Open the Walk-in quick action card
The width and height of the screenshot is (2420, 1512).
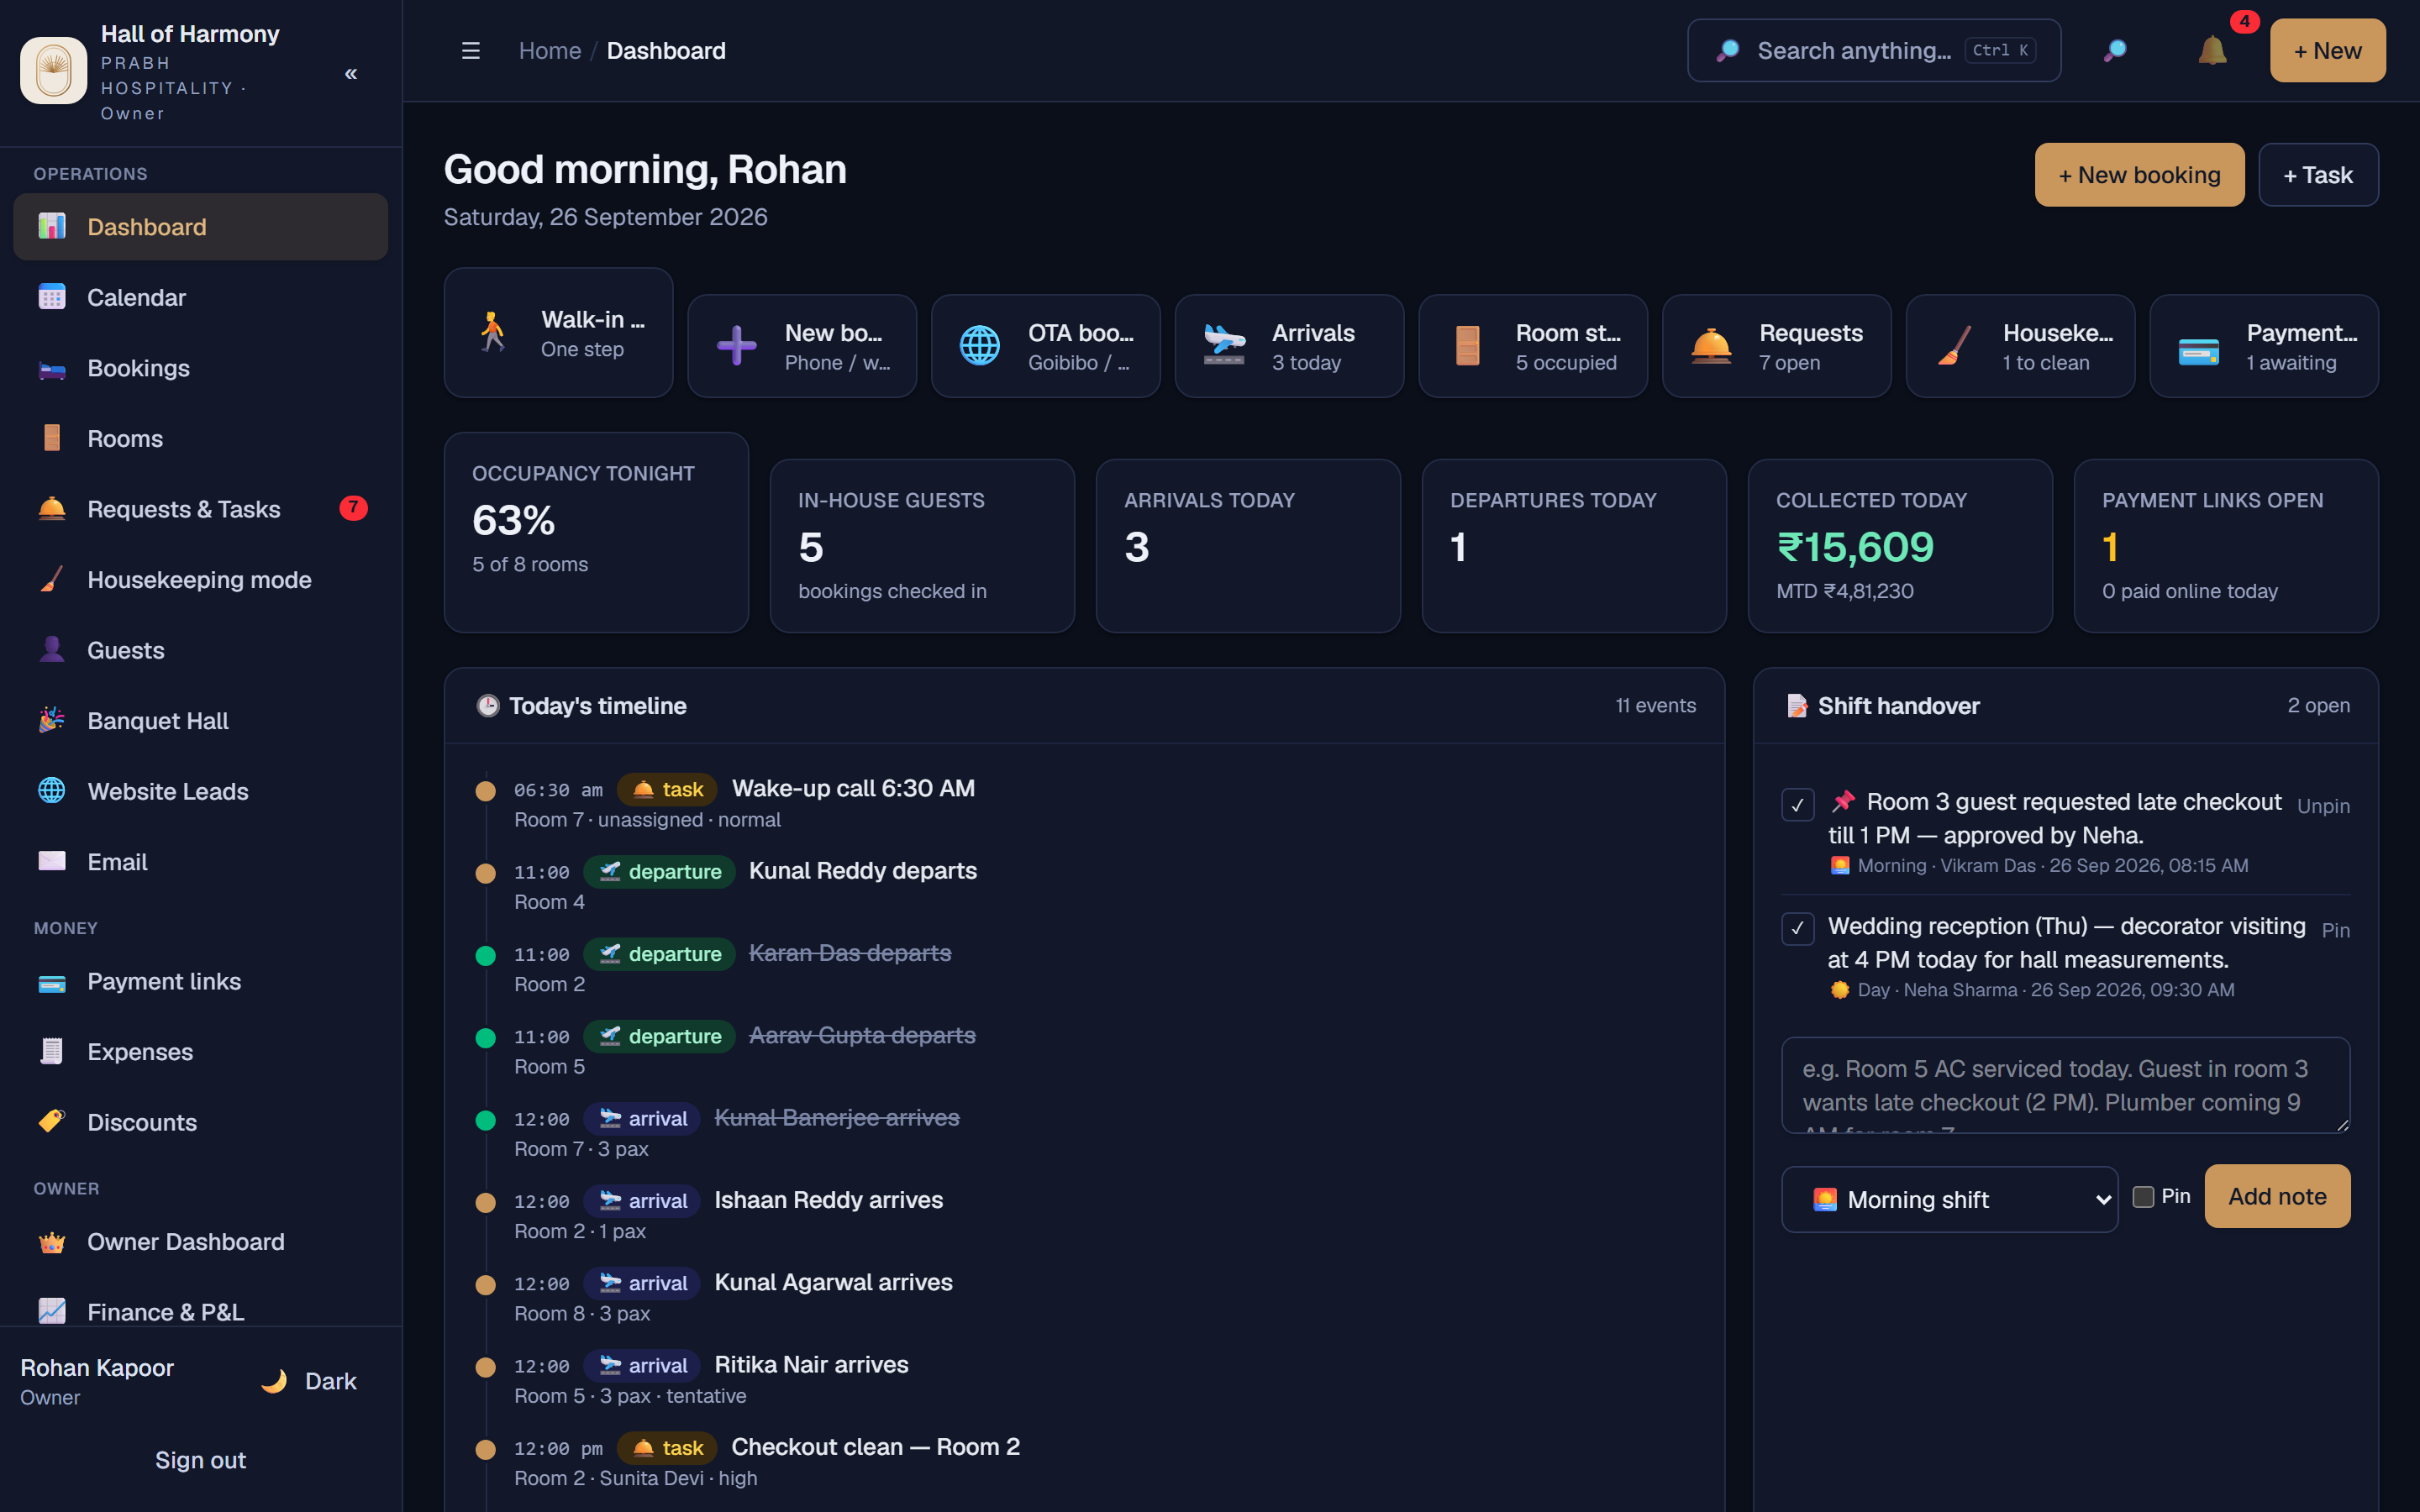pos(558,332)
